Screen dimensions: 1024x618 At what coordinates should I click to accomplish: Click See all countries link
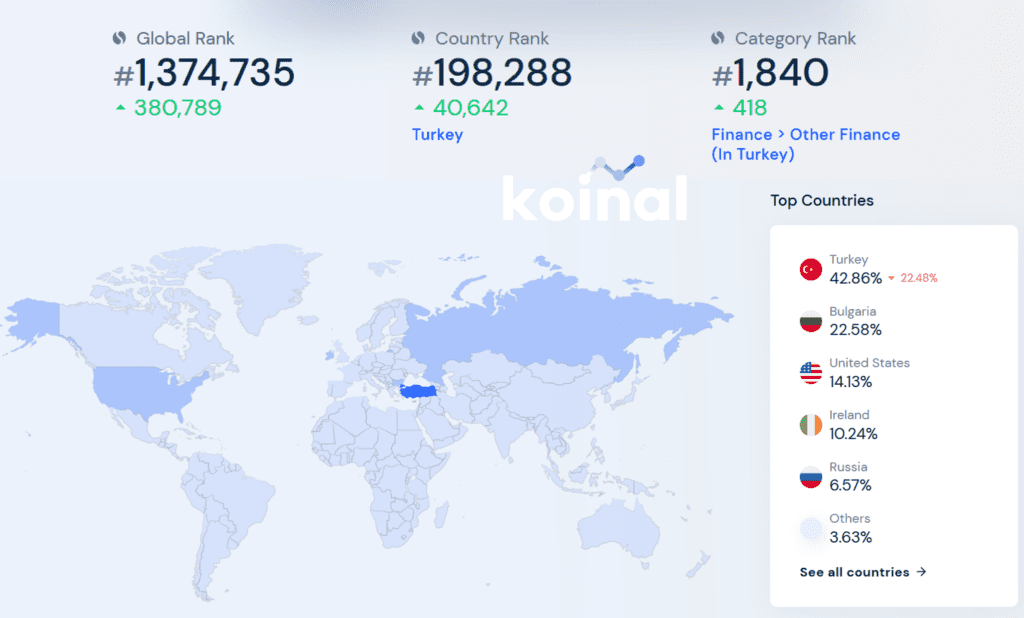pyautogui.click(x=854, y=572)
